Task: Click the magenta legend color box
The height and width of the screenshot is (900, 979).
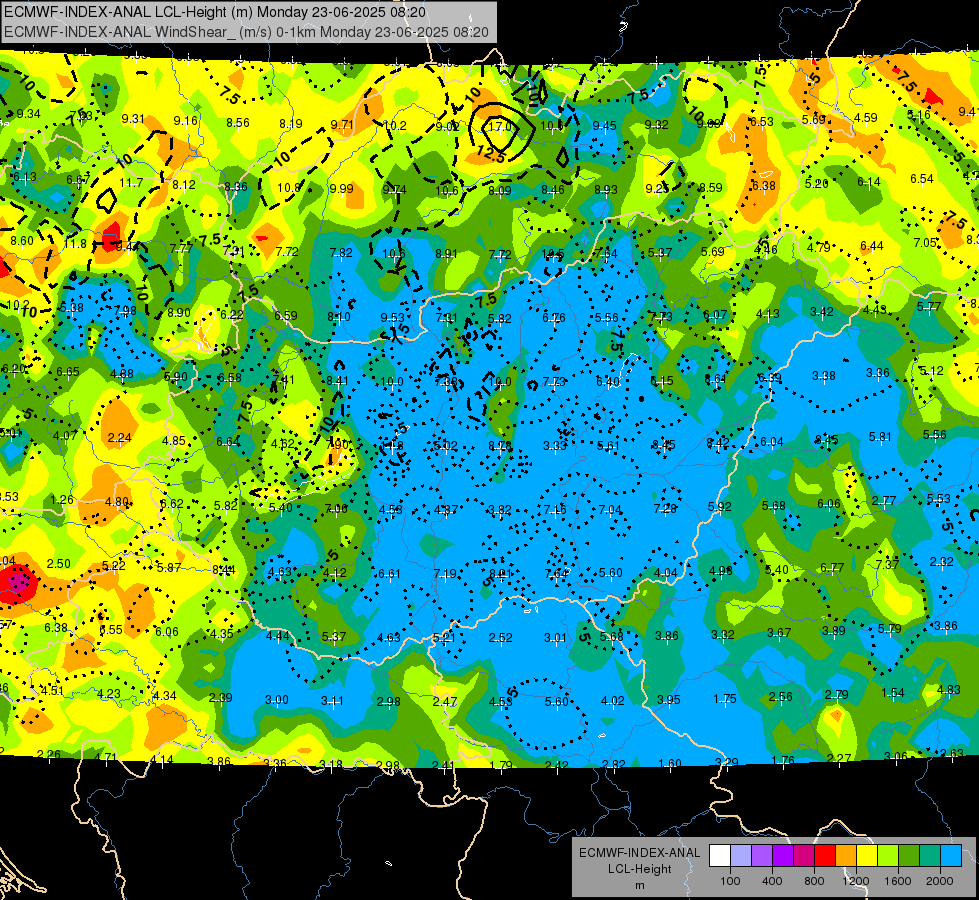Action: (x=804, y=856)
